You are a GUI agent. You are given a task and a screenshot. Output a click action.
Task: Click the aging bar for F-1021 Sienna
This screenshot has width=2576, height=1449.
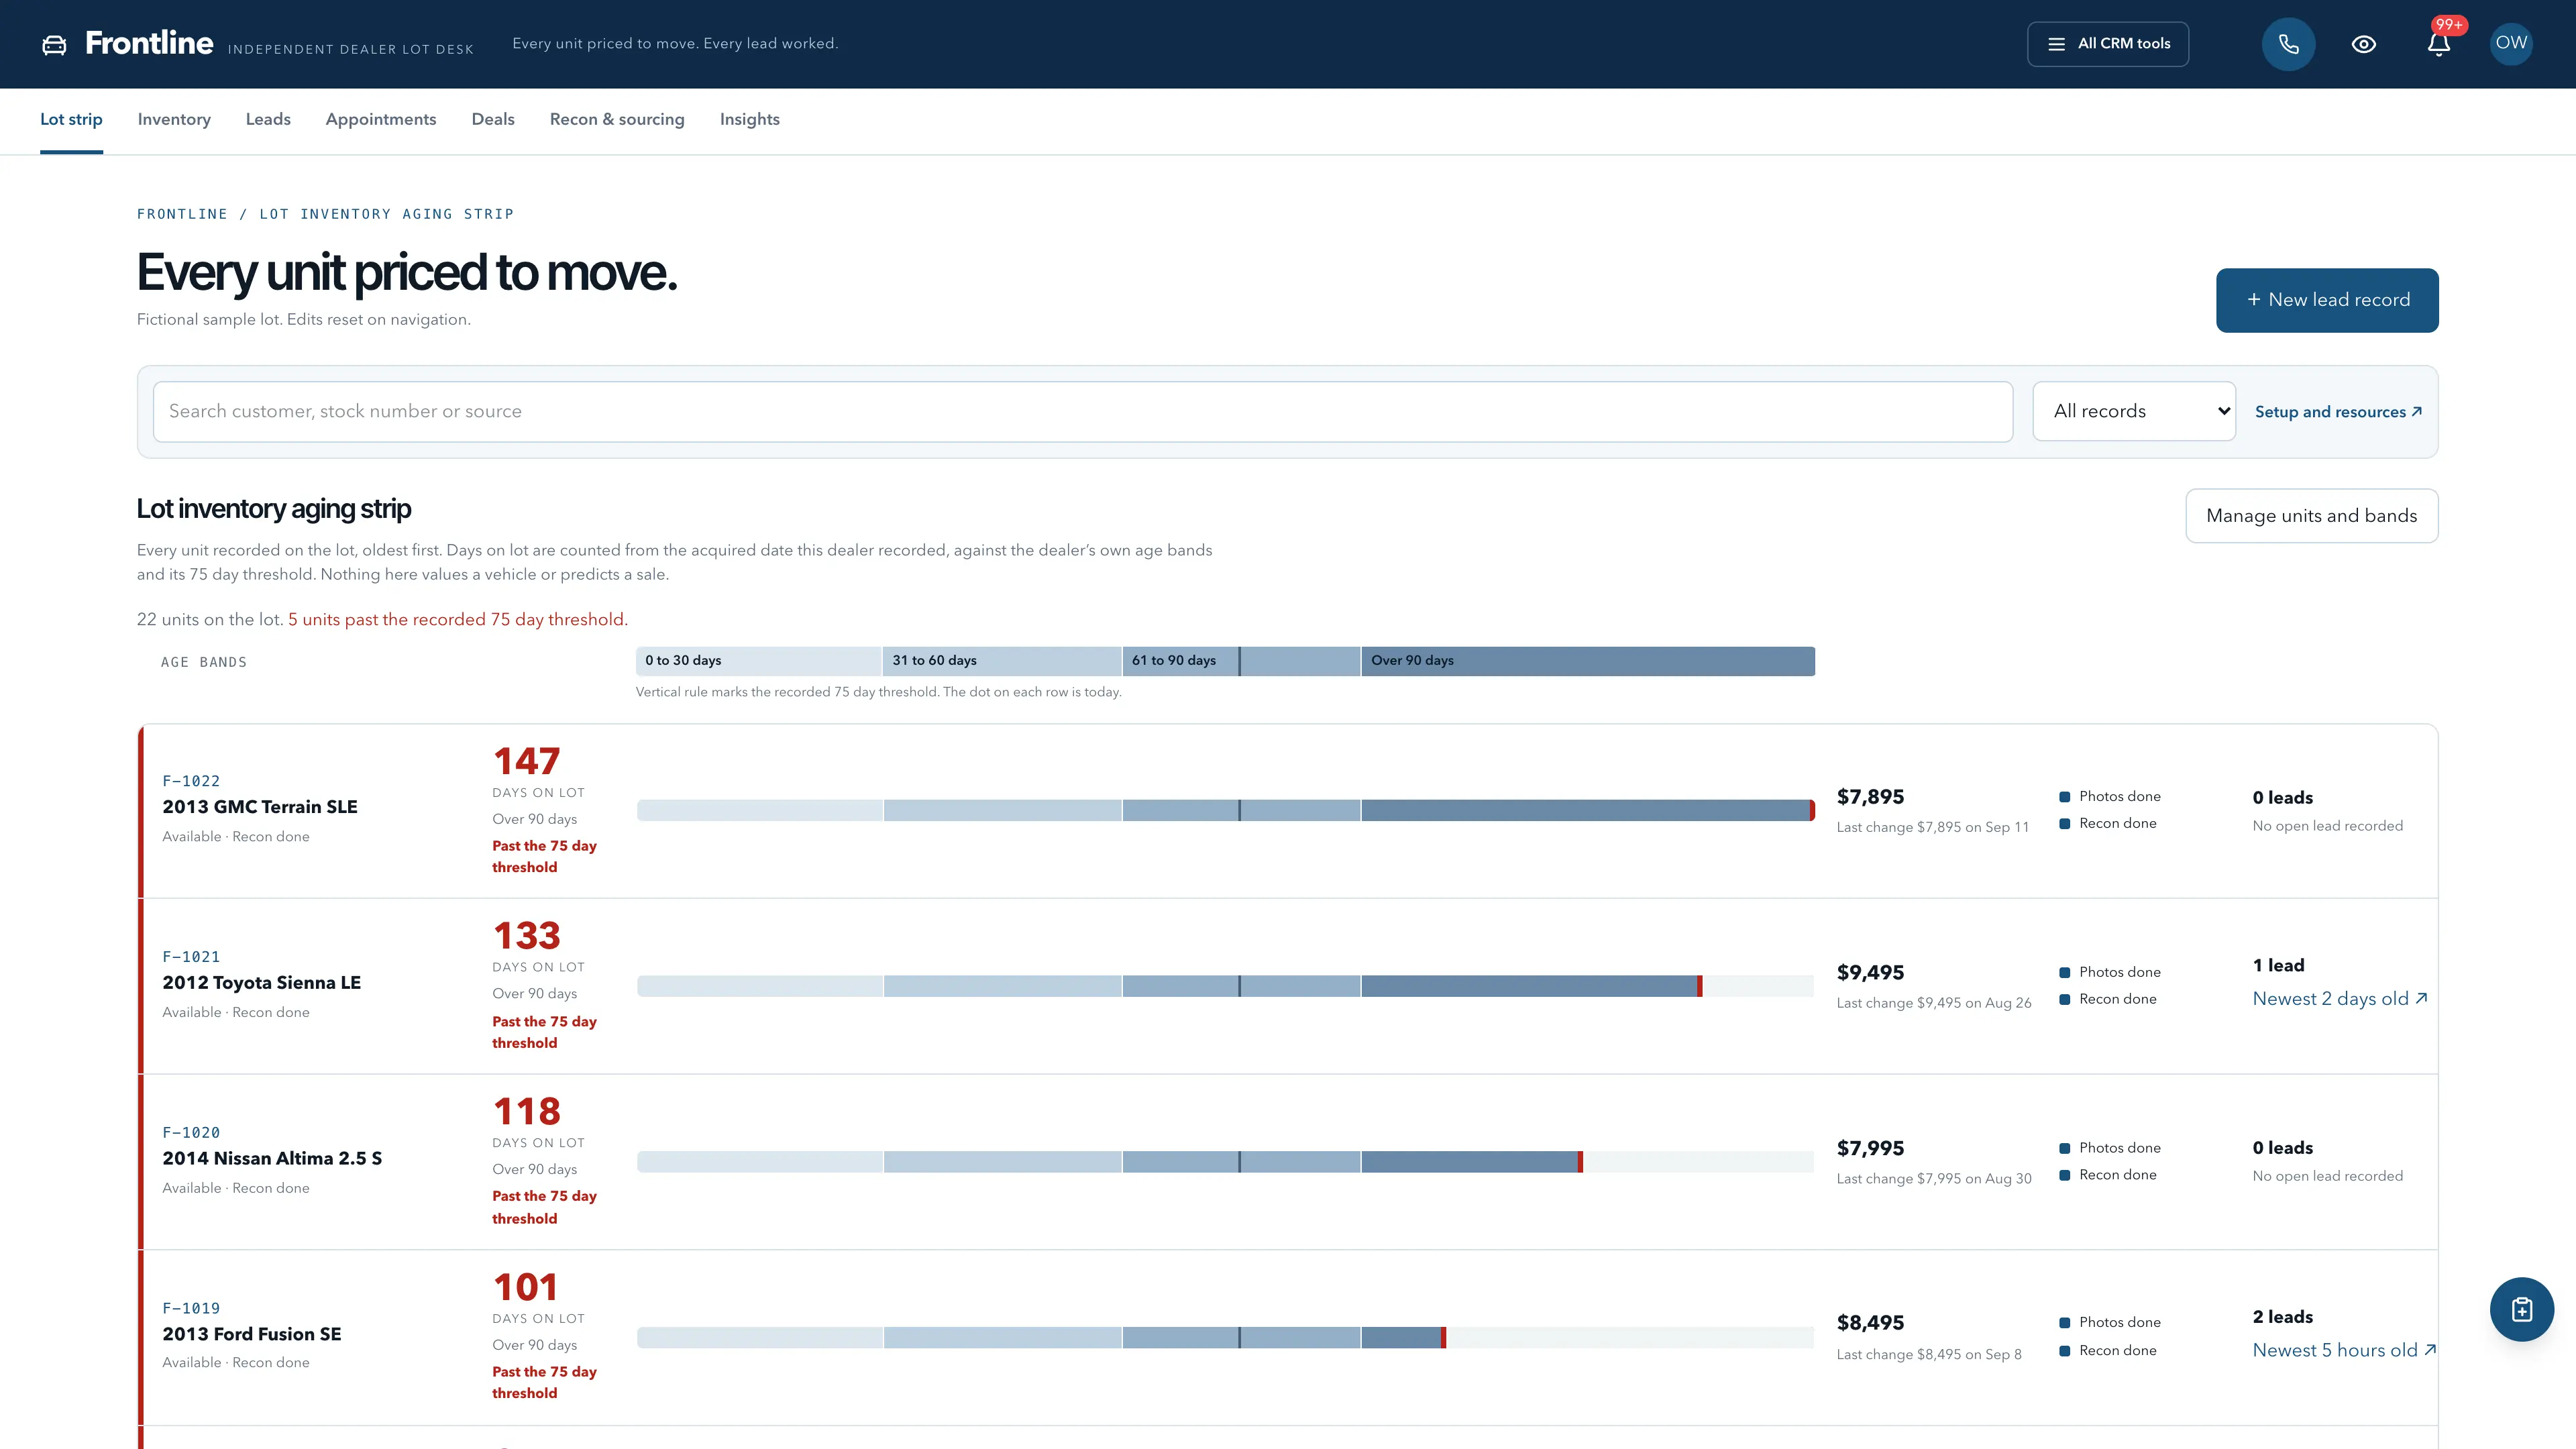pos(1226,986)
